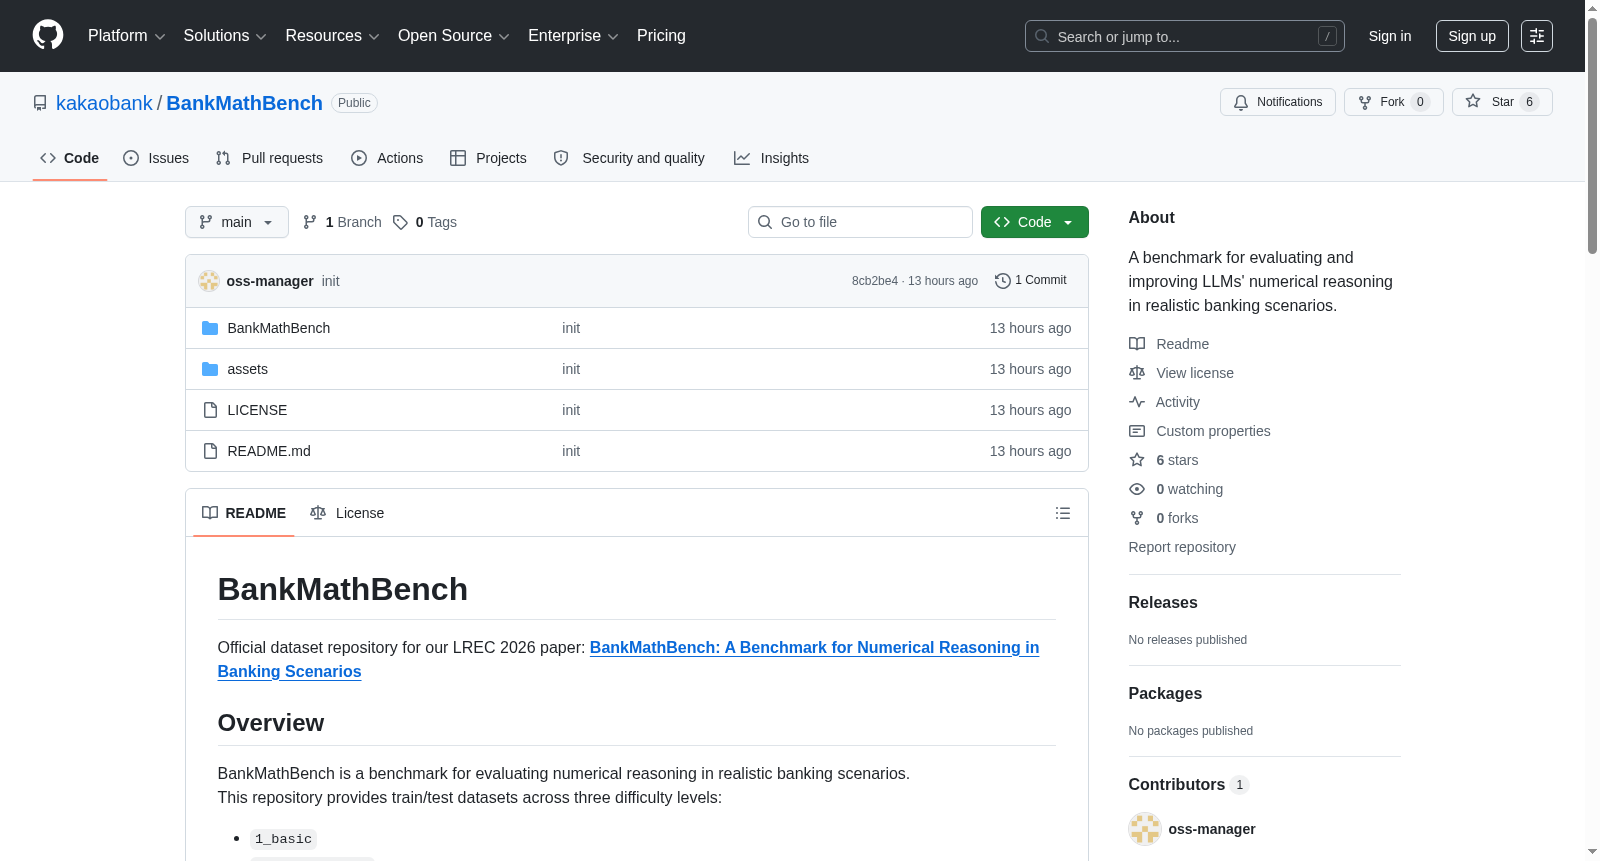Viewport: 1600px width, 861px height.
Task: Switch to the License tab above file contents
Action: pos(347,513)
